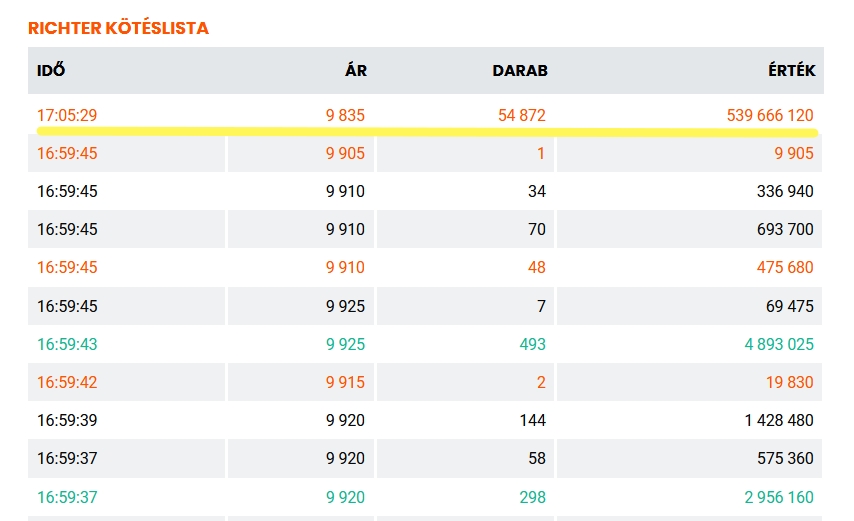Click the ÁR column header

356,71
